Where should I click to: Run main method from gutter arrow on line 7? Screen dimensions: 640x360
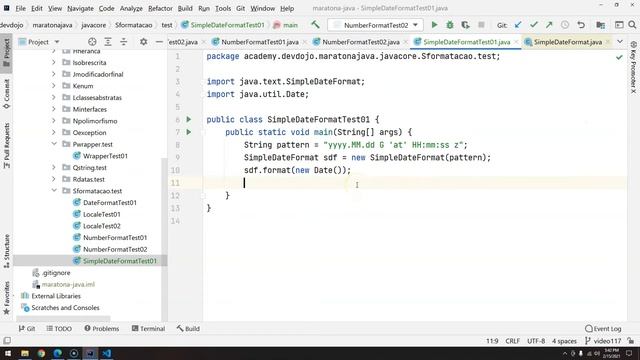tap(189, 132)
